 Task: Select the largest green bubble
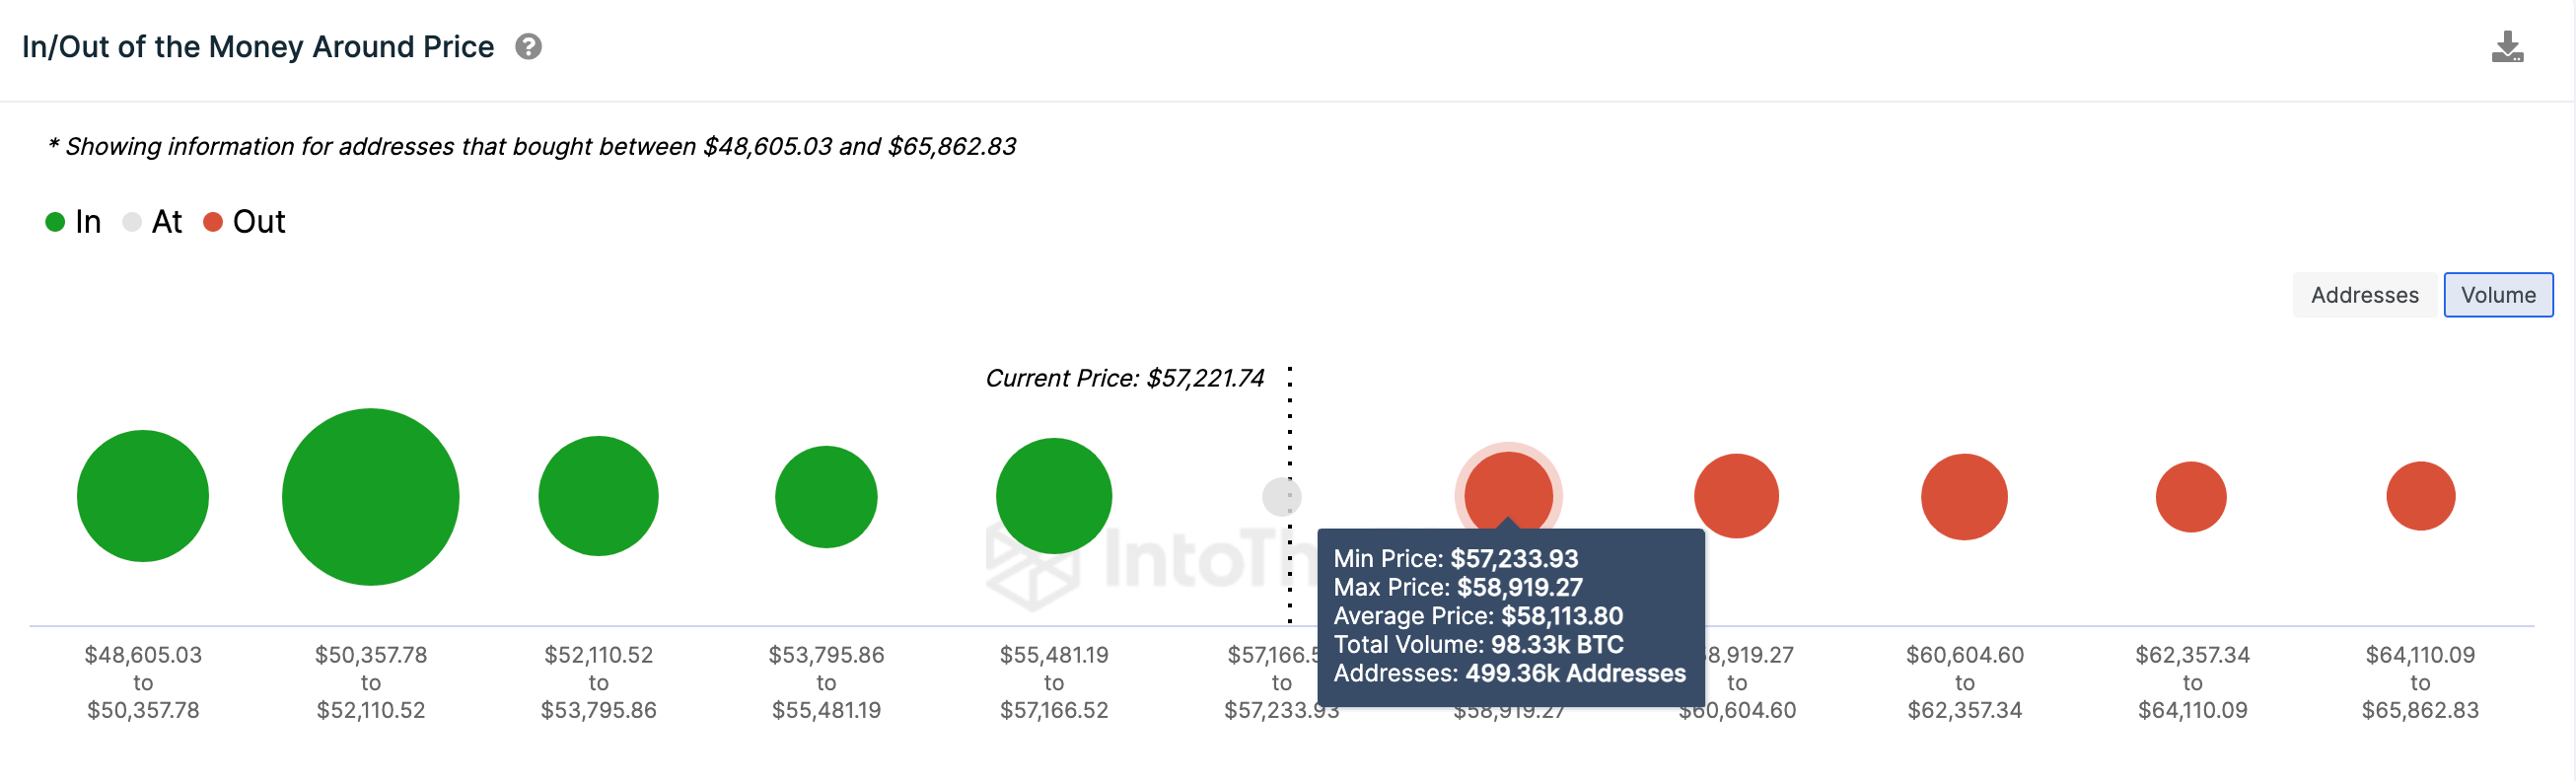tap(371, 496)
